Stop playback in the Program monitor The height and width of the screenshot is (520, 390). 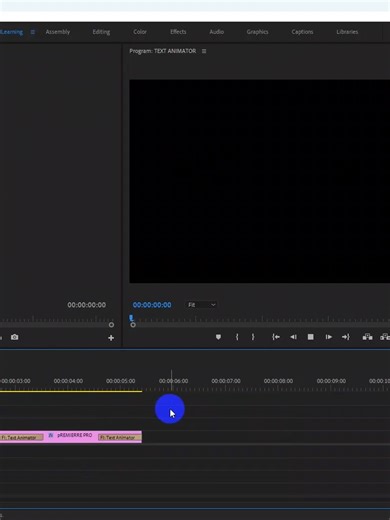[311, 337]
